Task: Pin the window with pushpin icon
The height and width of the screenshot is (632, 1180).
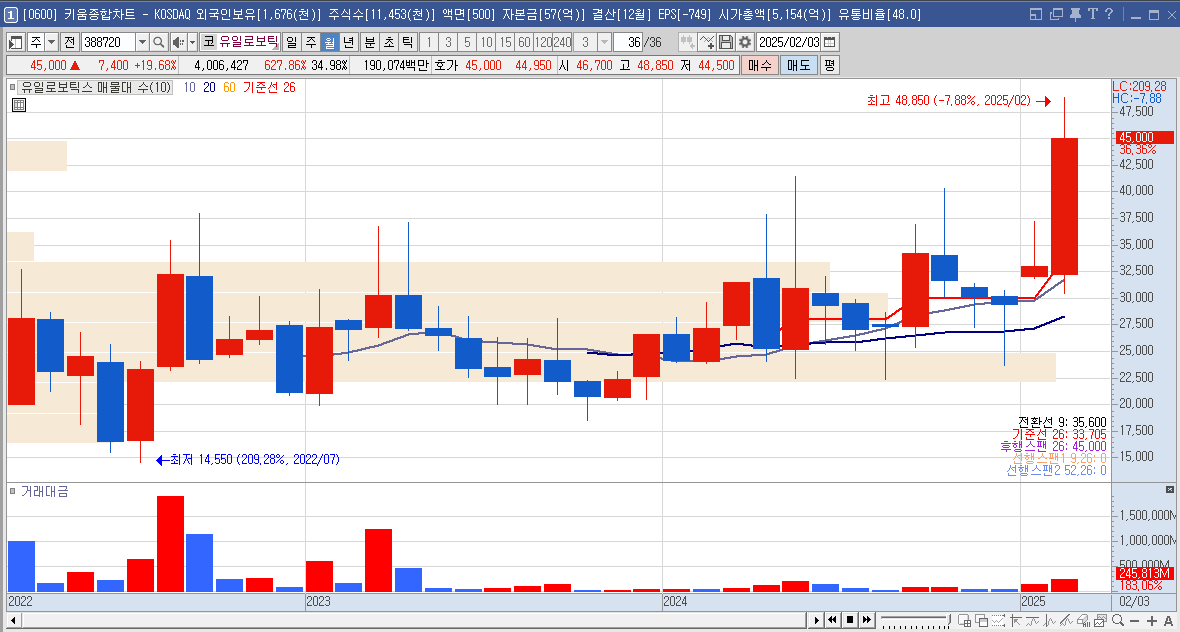Action: pyautogui.click(x=1075, y=14)
